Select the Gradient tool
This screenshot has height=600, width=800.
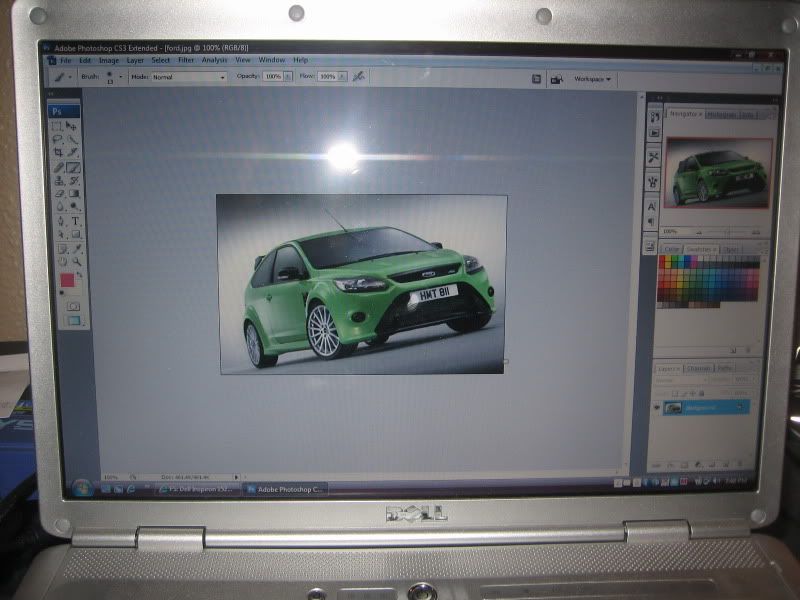[75, 193]
